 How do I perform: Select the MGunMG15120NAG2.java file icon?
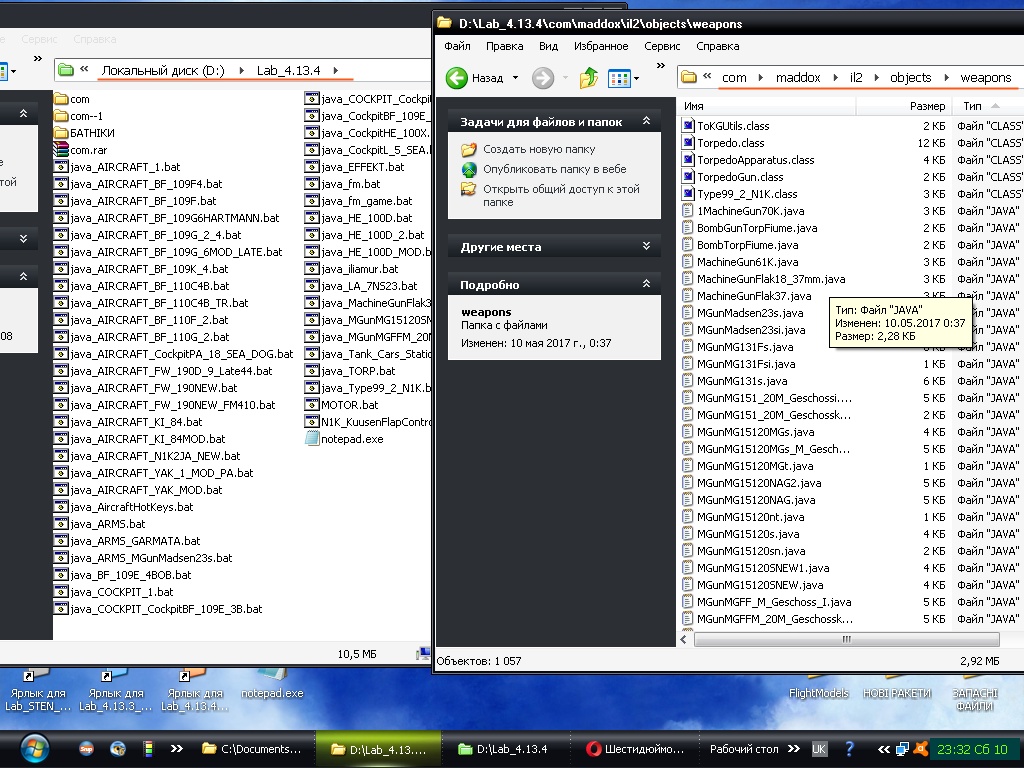click(x=688, y=483)
